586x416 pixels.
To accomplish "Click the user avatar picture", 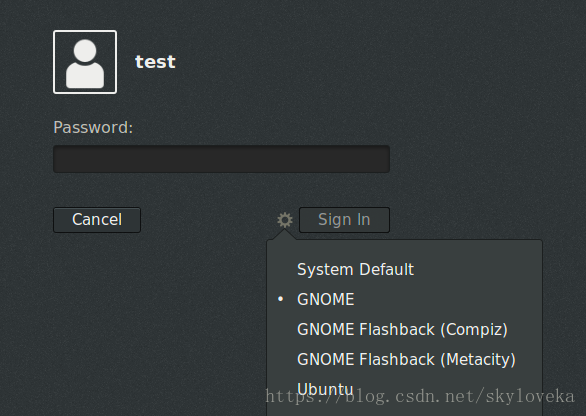I will point(85,62).
